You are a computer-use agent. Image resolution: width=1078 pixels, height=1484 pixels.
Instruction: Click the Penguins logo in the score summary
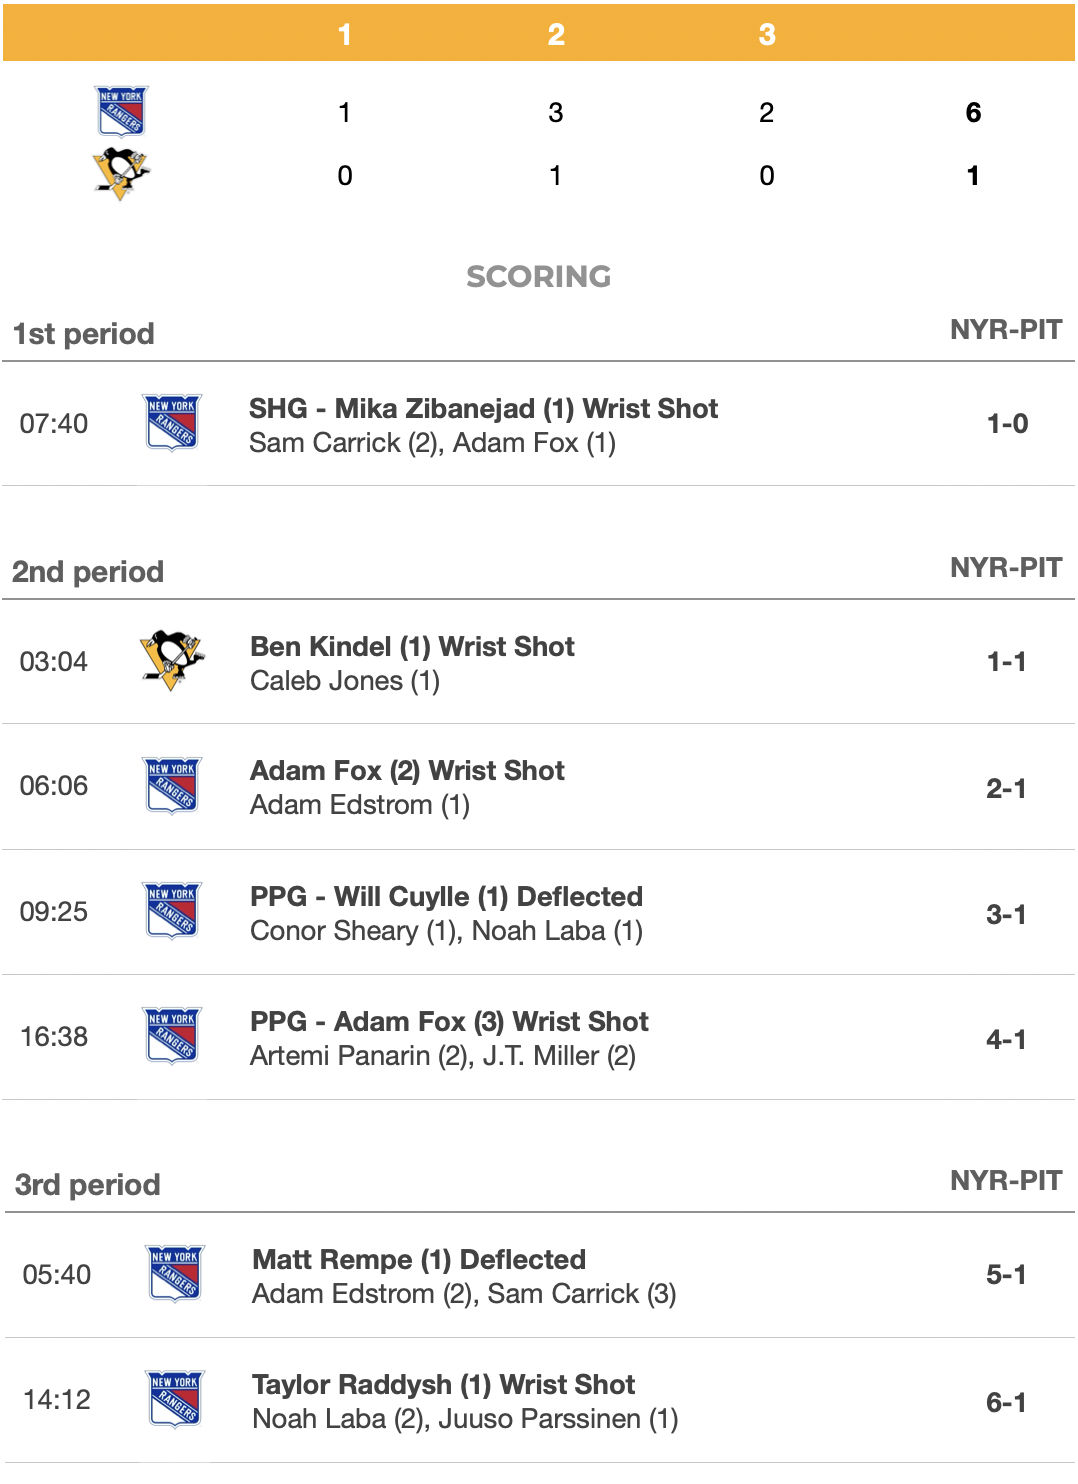coord(121,174)
